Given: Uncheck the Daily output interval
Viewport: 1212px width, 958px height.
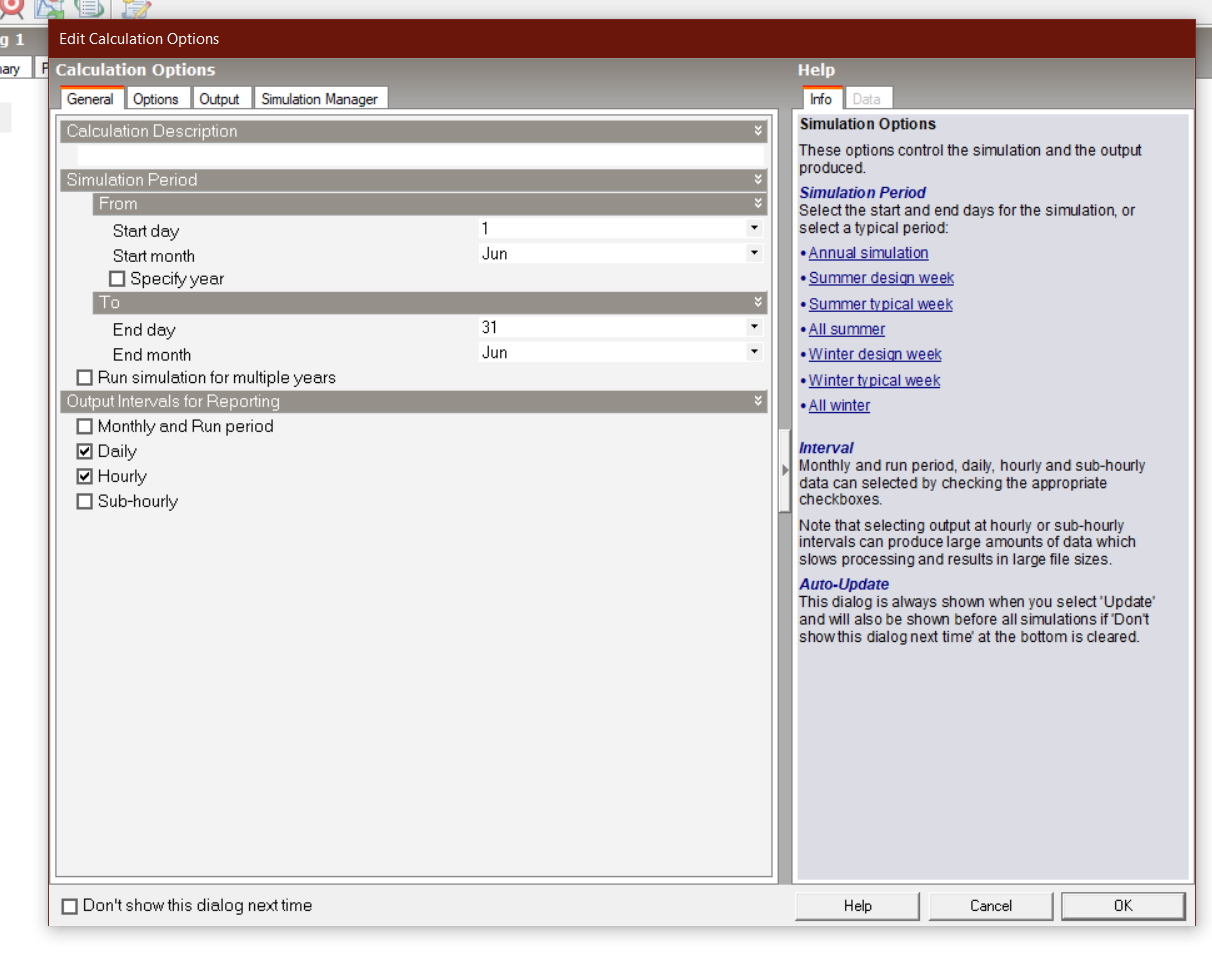Looking at the screenshot, I should 85,452.
